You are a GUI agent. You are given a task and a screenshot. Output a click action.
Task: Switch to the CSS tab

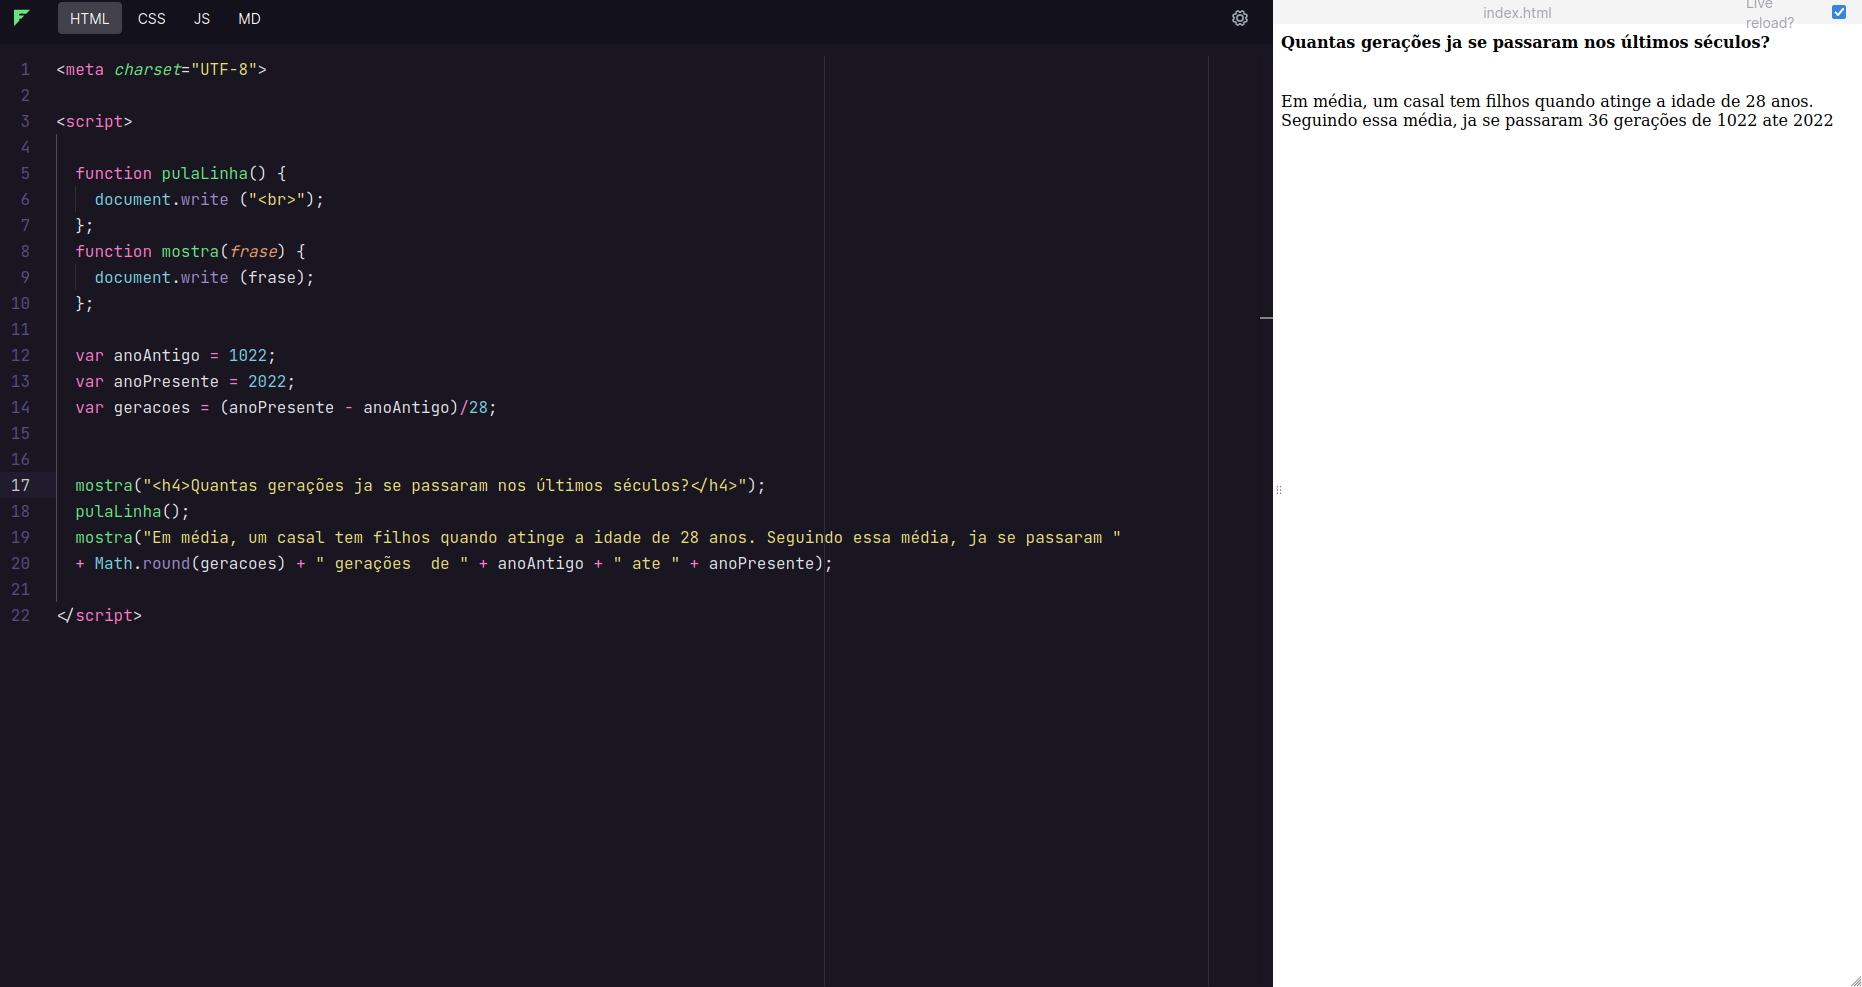point(152,18)
